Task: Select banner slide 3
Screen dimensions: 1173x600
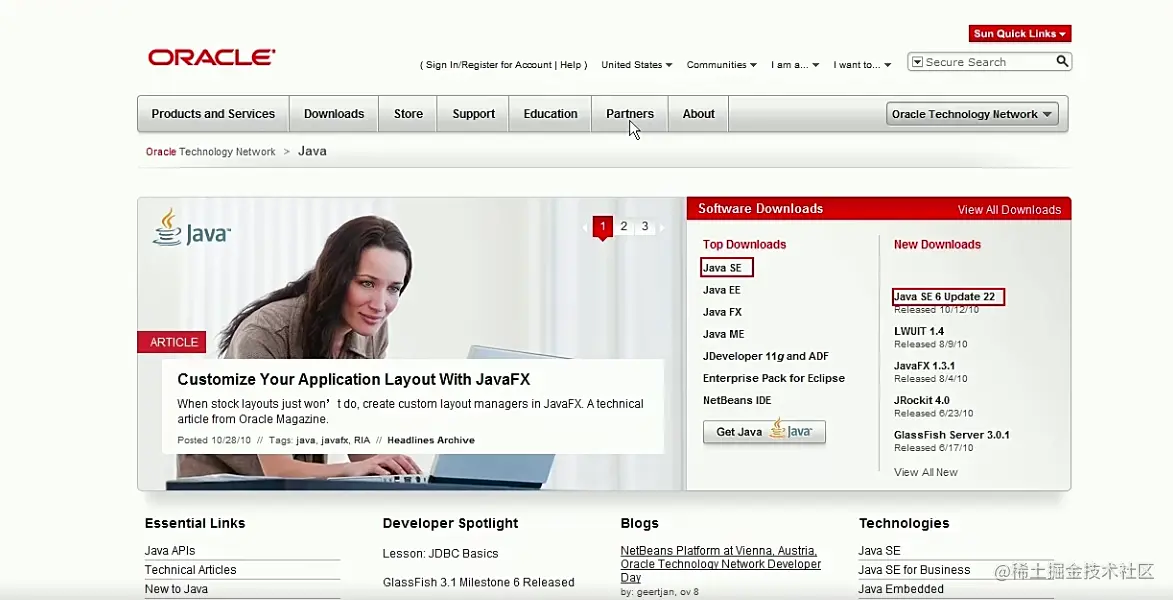Action: pos(645,227)
